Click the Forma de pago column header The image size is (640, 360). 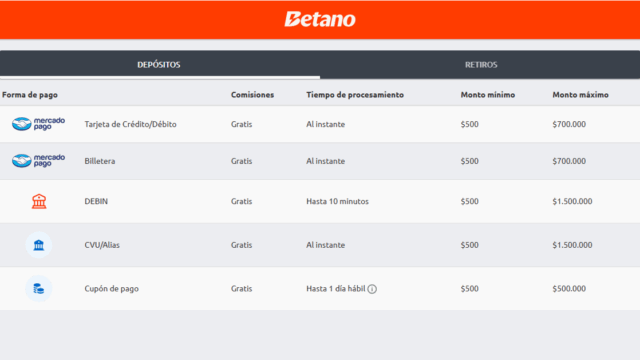point(30,95)
